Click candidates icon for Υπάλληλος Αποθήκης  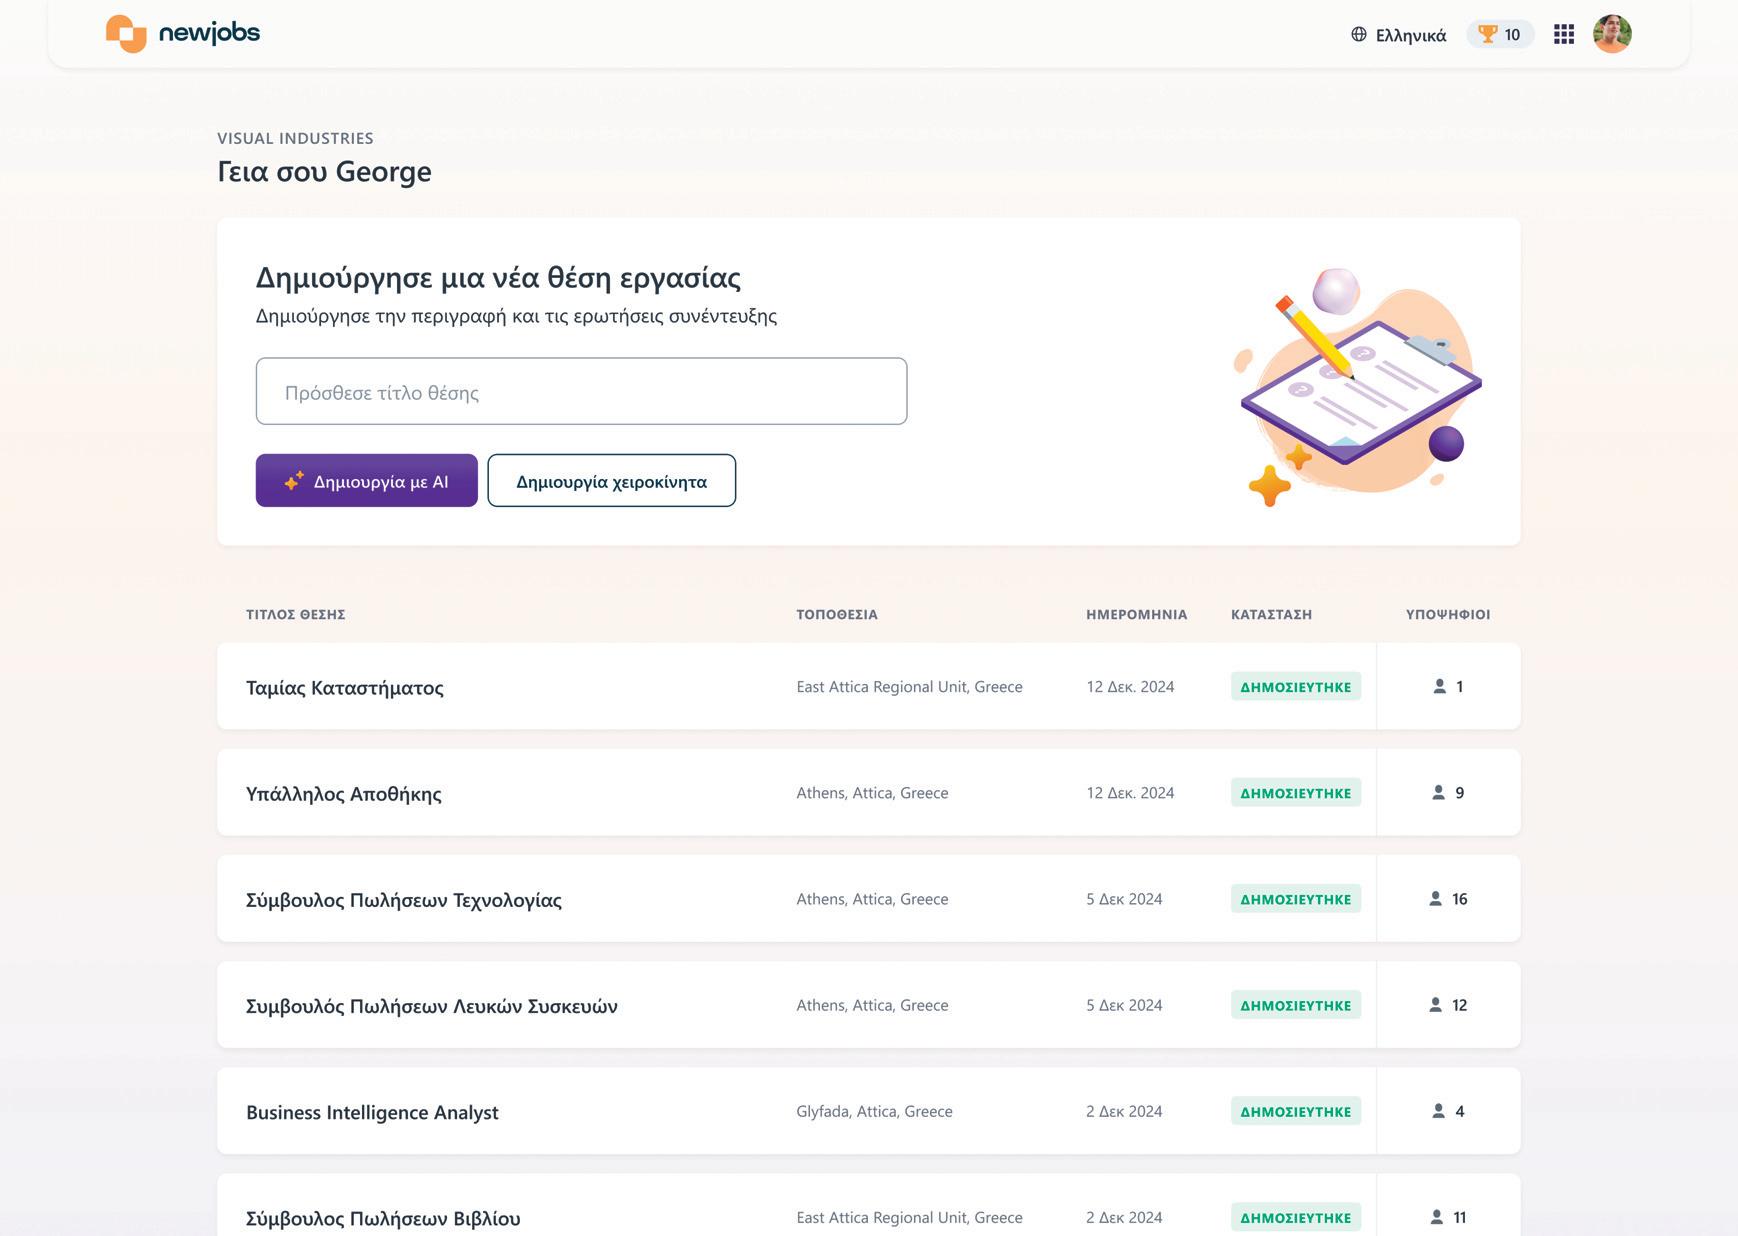coord(1439,792)
